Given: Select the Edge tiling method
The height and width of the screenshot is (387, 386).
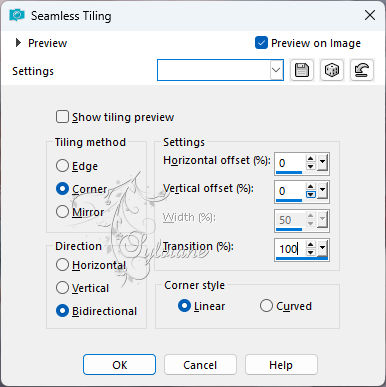Looking at the screenshot, I should click(62, 166).
